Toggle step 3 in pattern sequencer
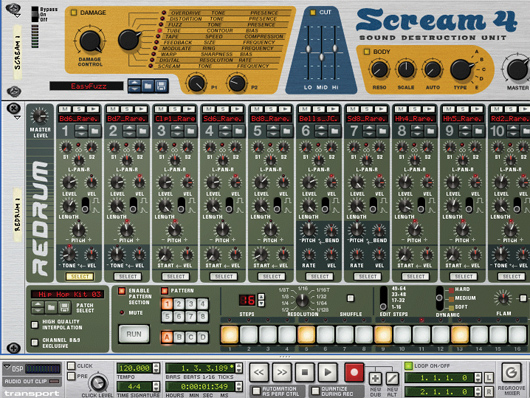The image size is (530, 398). click(x=268, y=335)
